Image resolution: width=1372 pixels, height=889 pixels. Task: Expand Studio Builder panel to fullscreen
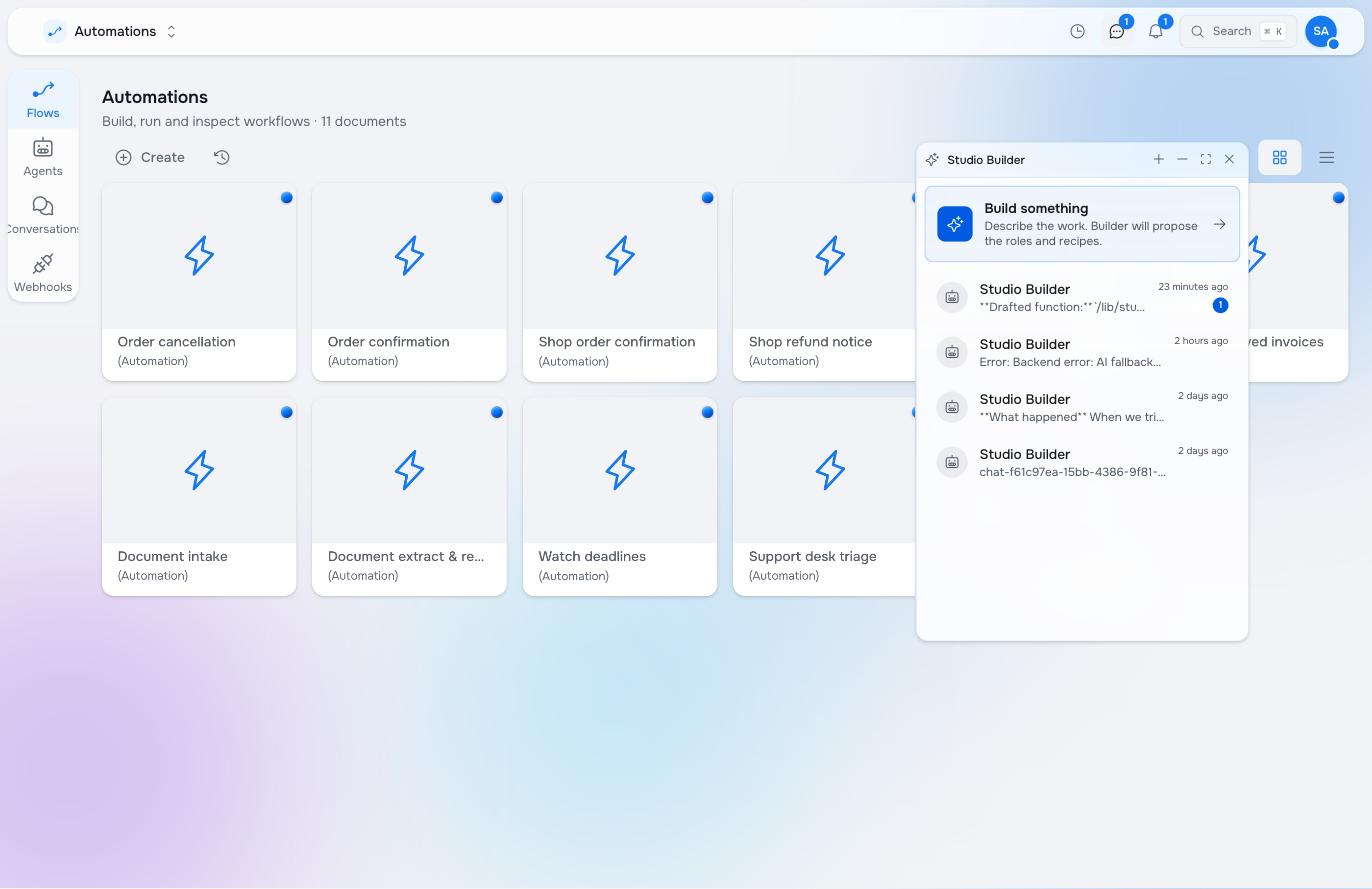click(1206, 159)
